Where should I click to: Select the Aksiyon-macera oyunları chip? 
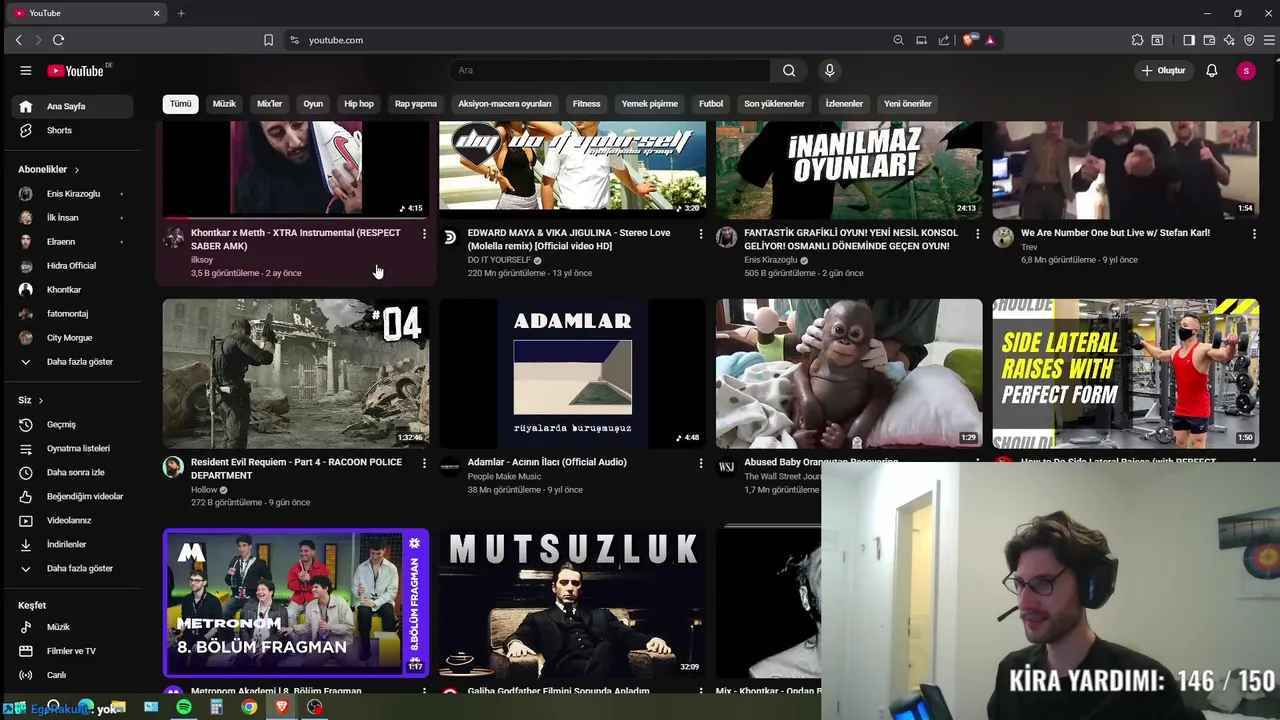505,104
